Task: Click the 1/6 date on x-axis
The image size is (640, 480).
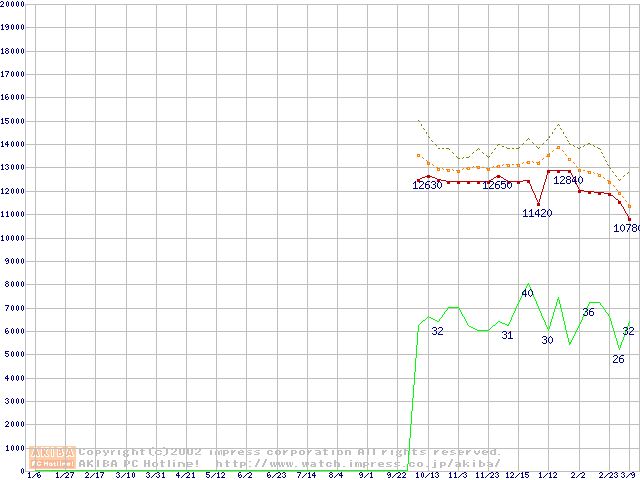Action: [x=33, y=475]
